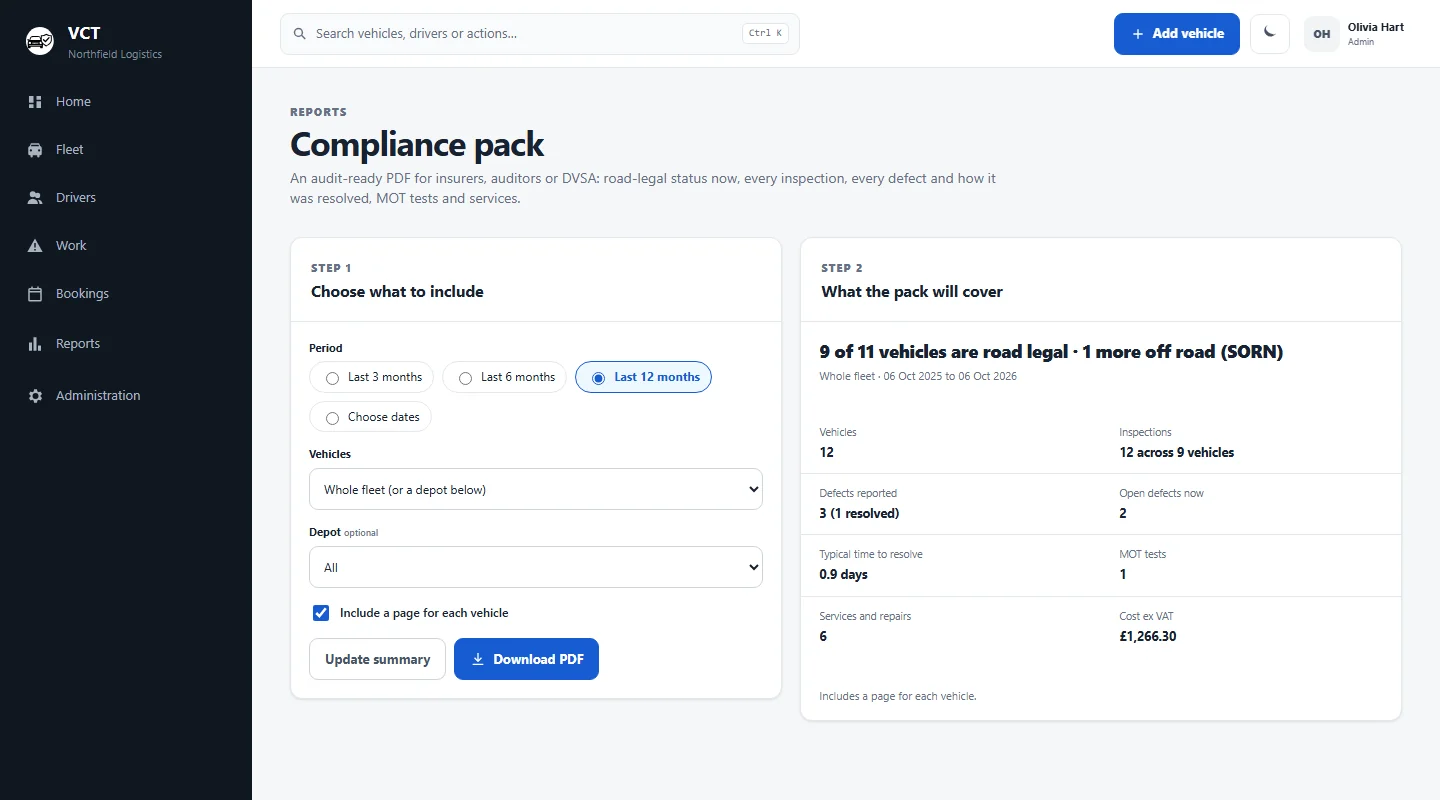Viewport: 1440px width, 800px height.
Task: Open the Administration menu label
Action: [98, 396]
